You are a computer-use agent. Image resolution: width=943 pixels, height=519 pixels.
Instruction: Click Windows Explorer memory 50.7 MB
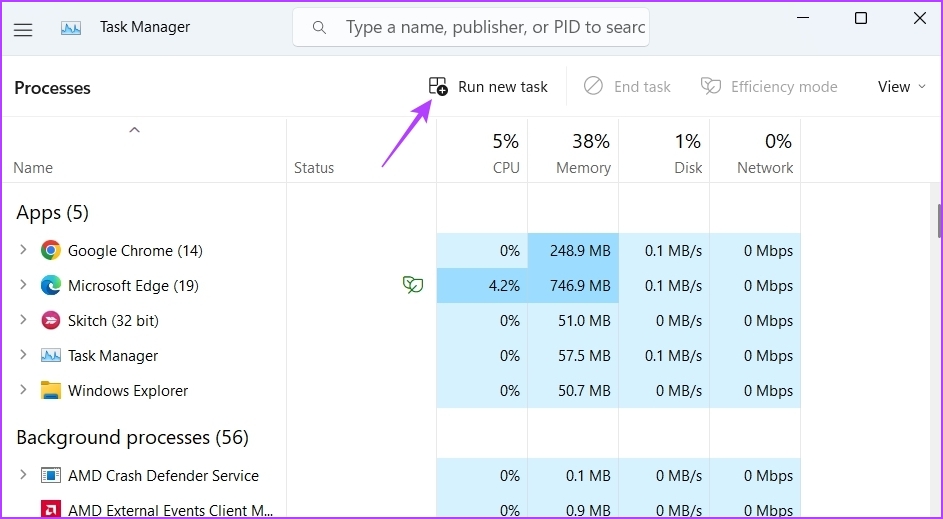click(x=584, y=391)
